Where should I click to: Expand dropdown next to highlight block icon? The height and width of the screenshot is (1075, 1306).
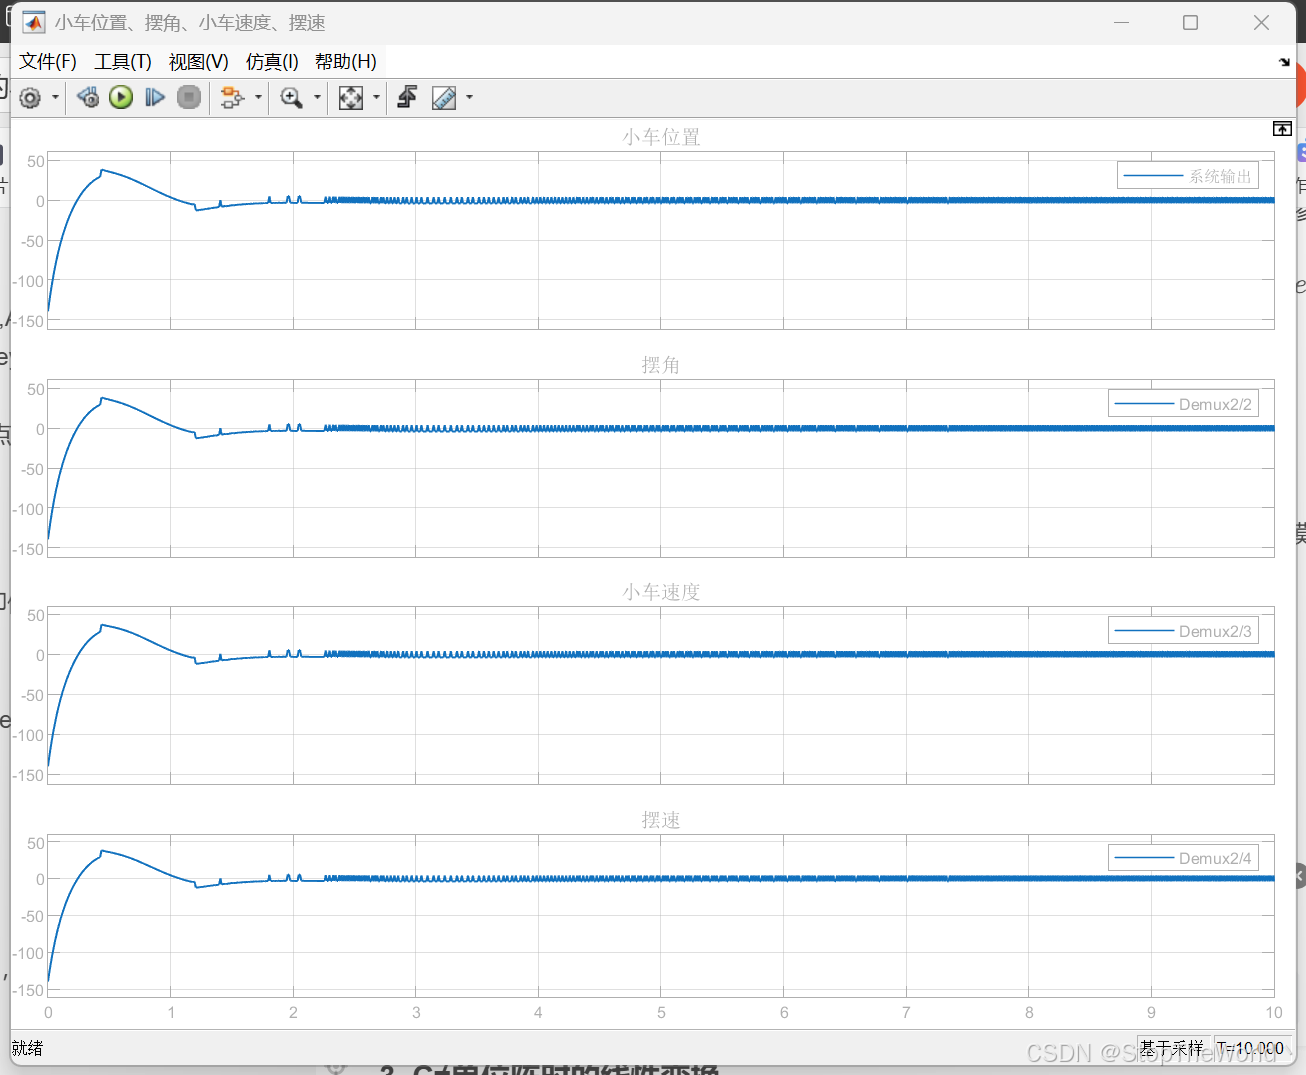pos(258,97)
